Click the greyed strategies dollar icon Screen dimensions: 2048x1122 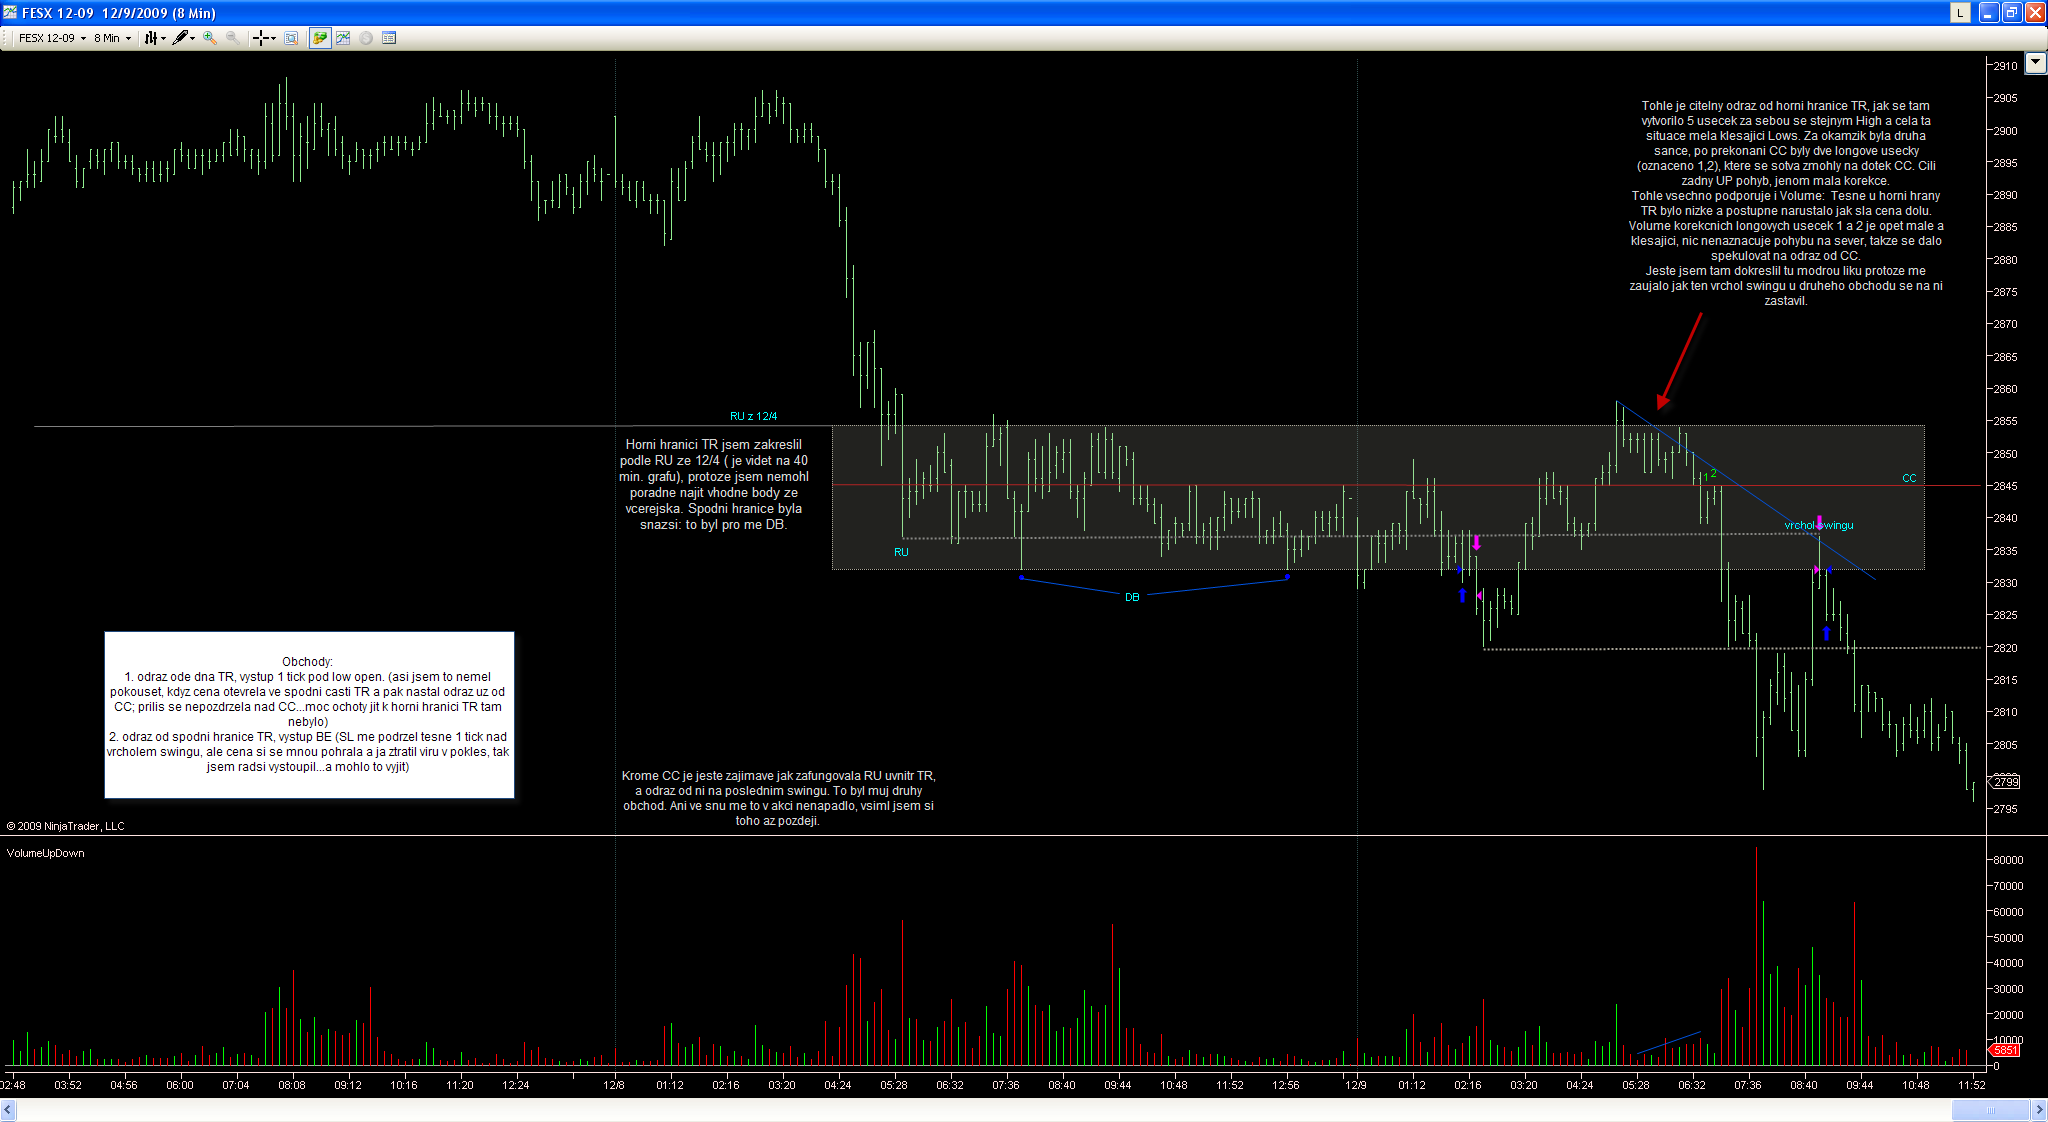366,38
